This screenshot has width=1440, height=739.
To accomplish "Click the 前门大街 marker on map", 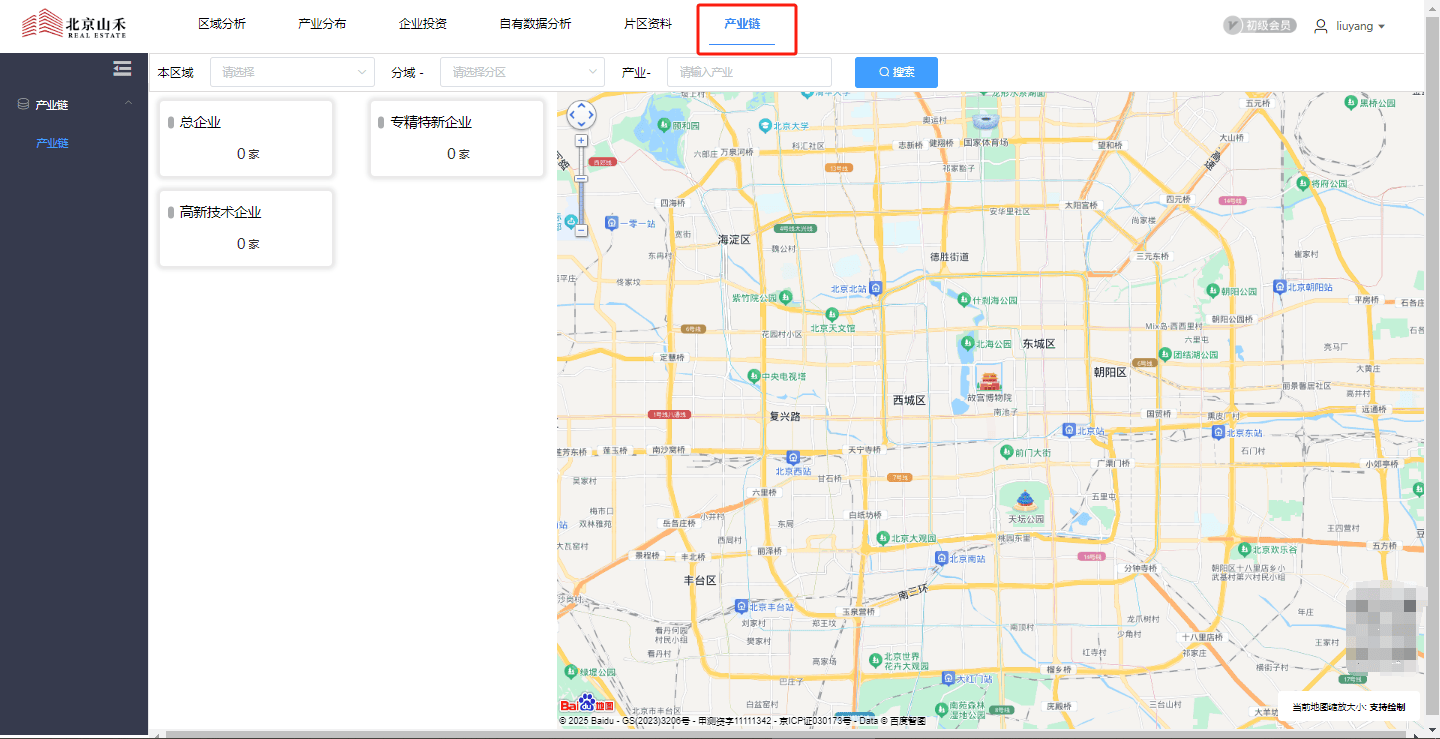I will click(1007, 452).
